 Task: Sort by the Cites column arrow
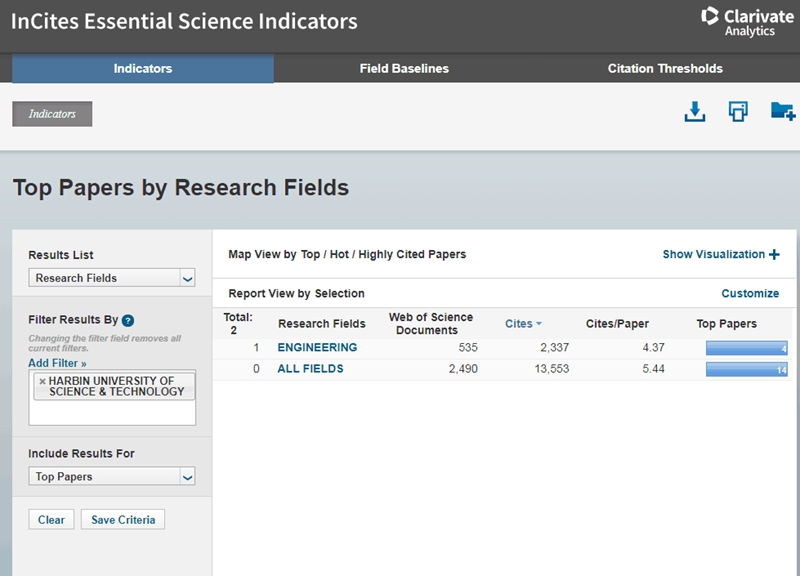pyautogui.click(x=539, y=324)
